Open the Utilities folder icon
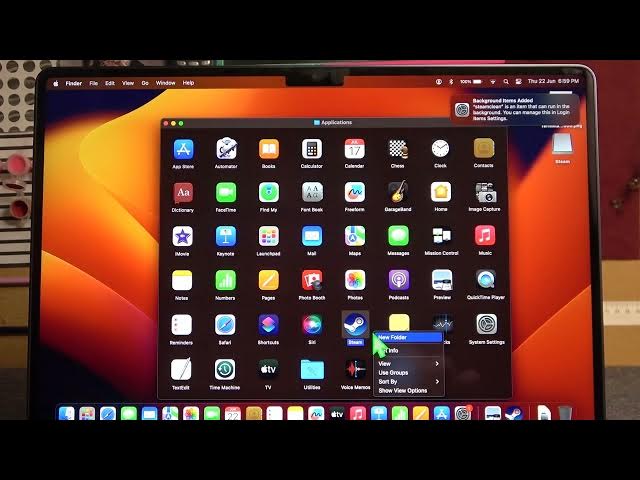The width and height of the screenshot is (640, 480). tap(312, 369)
